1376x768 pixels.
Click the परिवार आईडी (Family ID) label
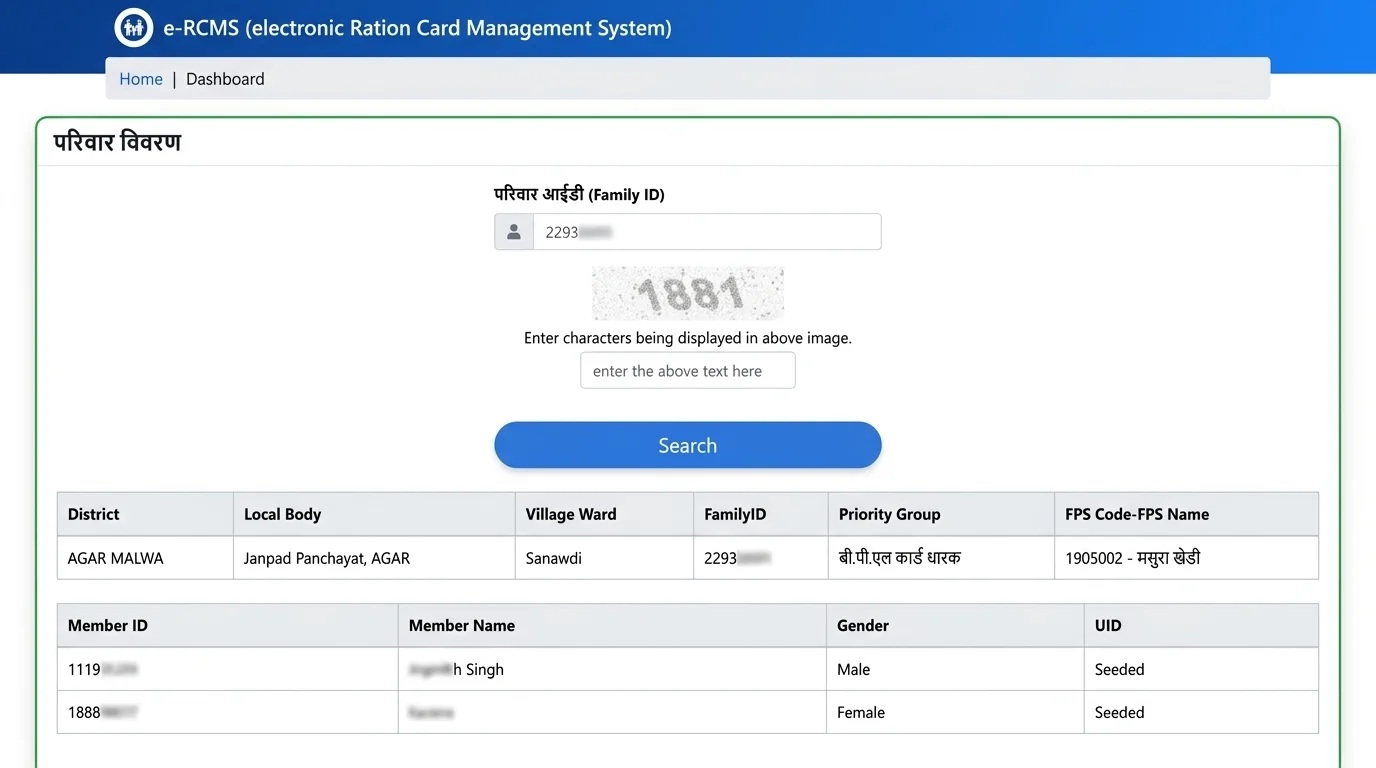[579, 194]
